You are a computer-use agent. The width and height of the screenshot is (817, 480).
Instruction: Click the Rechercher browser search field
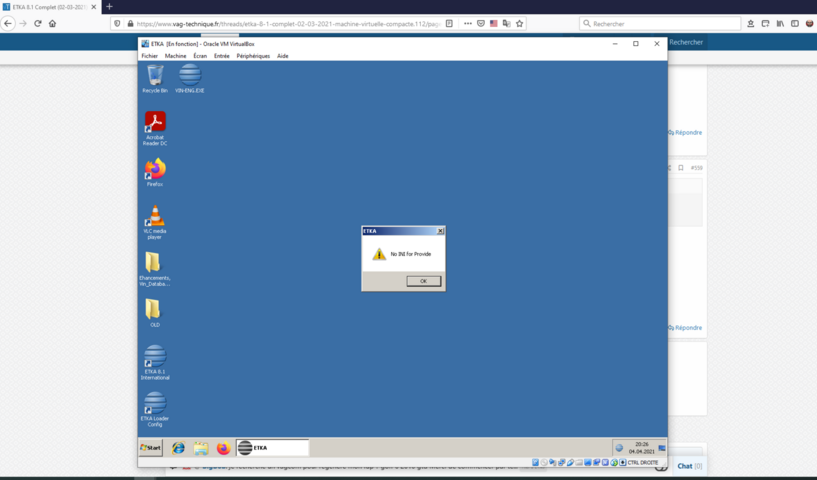pos(660,23)
